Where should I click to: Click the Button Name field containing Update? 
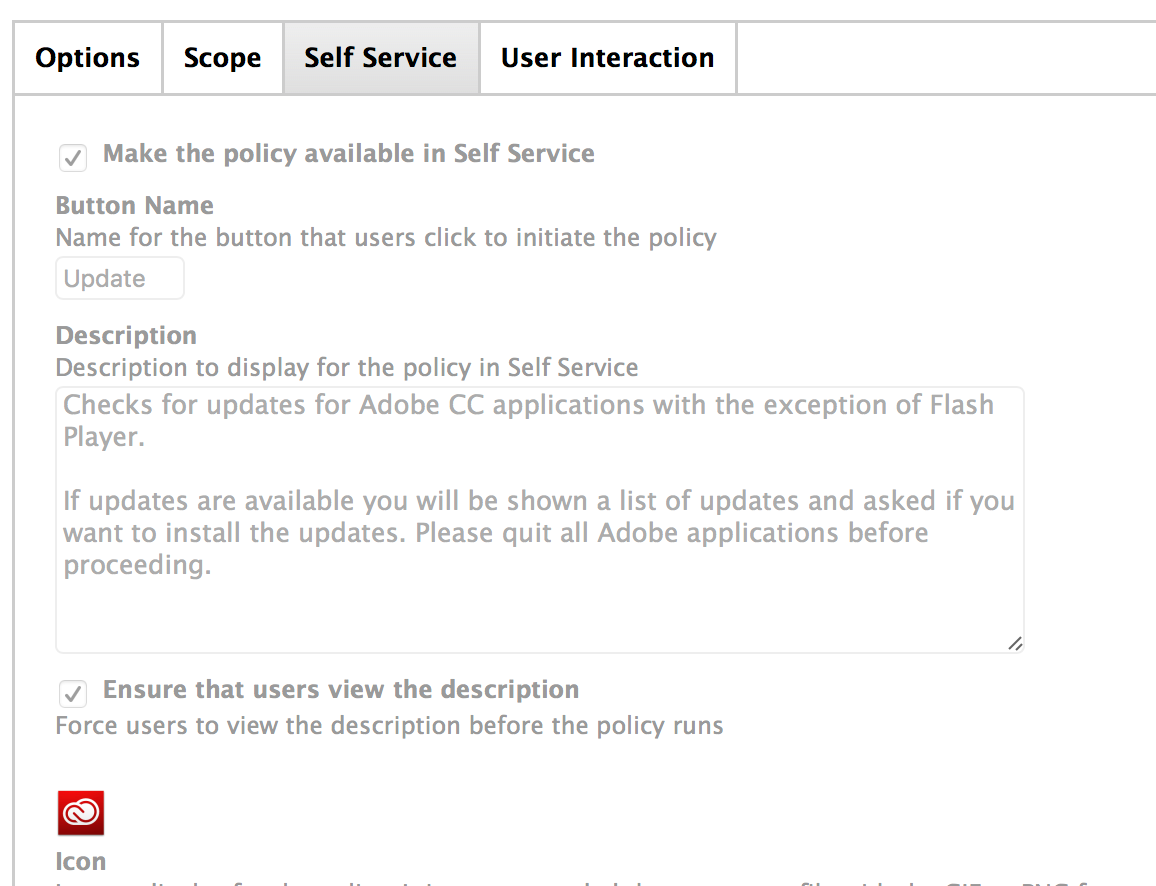119,279
